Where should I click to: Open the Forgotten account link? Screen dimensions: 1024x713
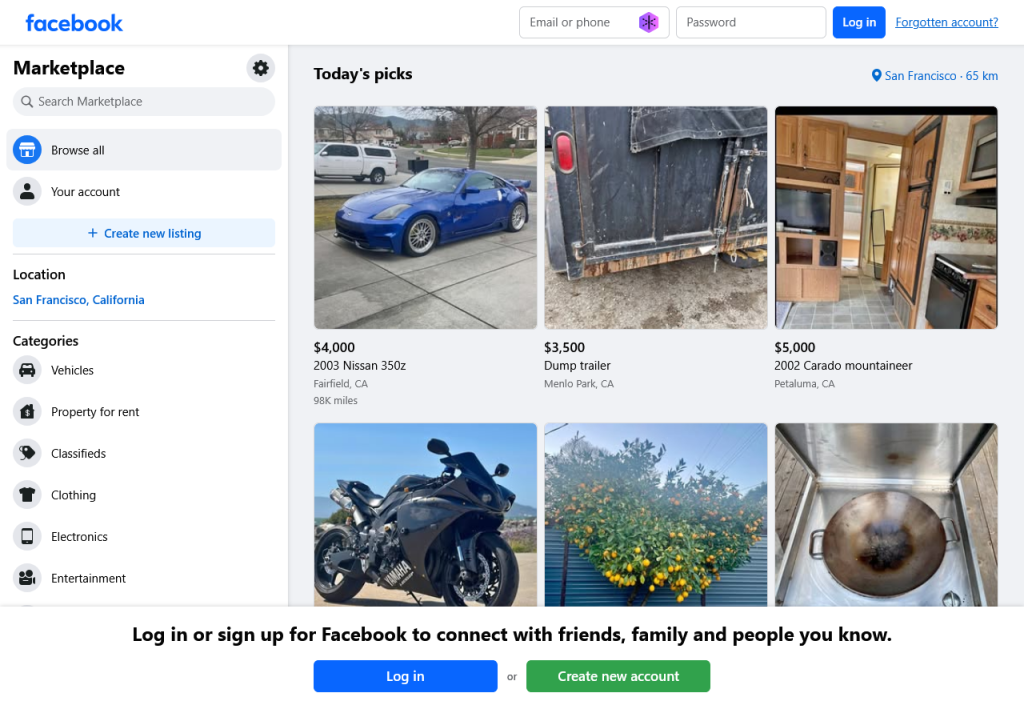click(946, 21)
